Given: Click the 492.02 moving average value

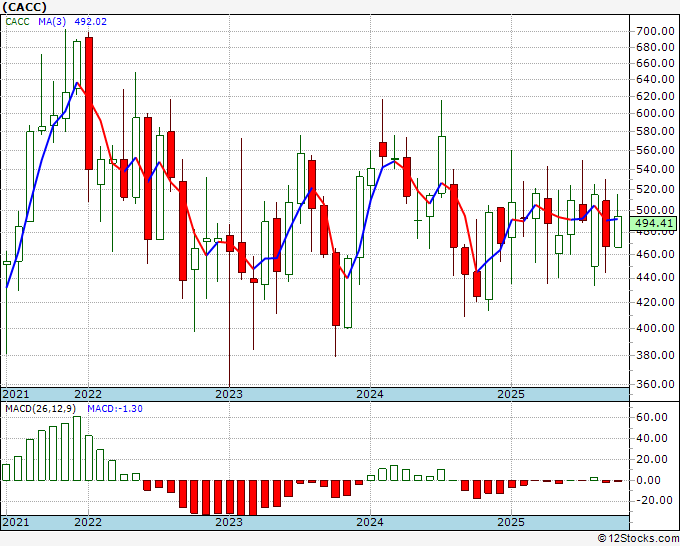Looking at the screenshot, I should pos(91,22).
